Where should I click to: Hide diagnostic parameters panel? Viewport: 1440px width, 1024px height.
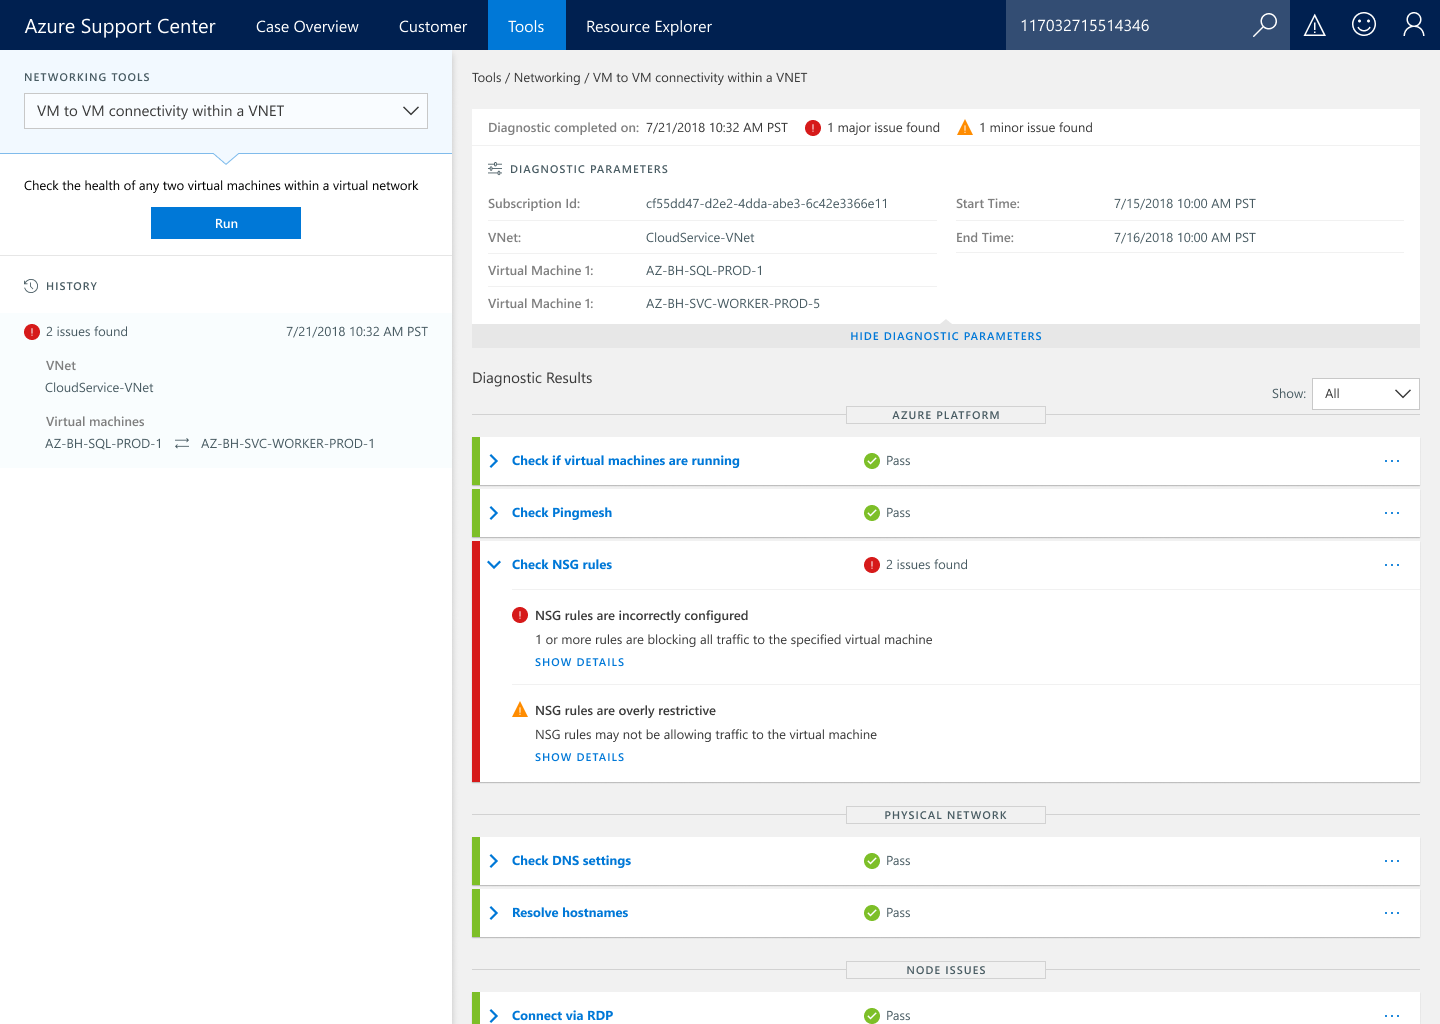click(x=946, y=336)
